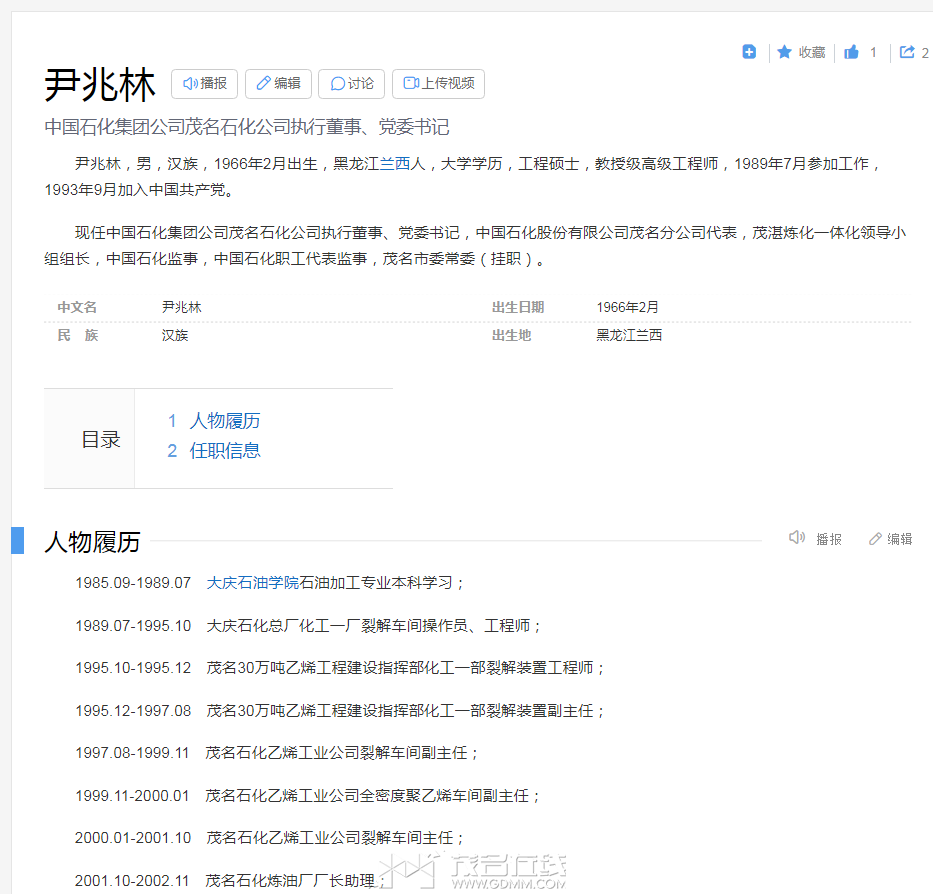This screenshot has width=933, height=894.
Task: Click the 目录 heading label
Action: [101, 439]
